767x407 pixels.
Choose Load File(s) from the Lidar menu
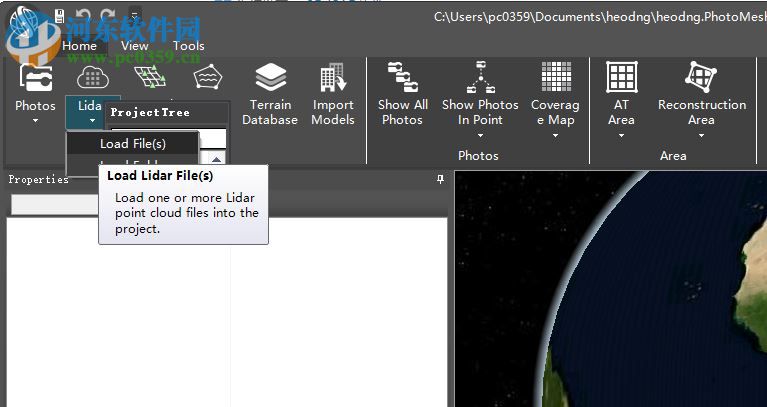pyautogui.click(x=133, y=144)
